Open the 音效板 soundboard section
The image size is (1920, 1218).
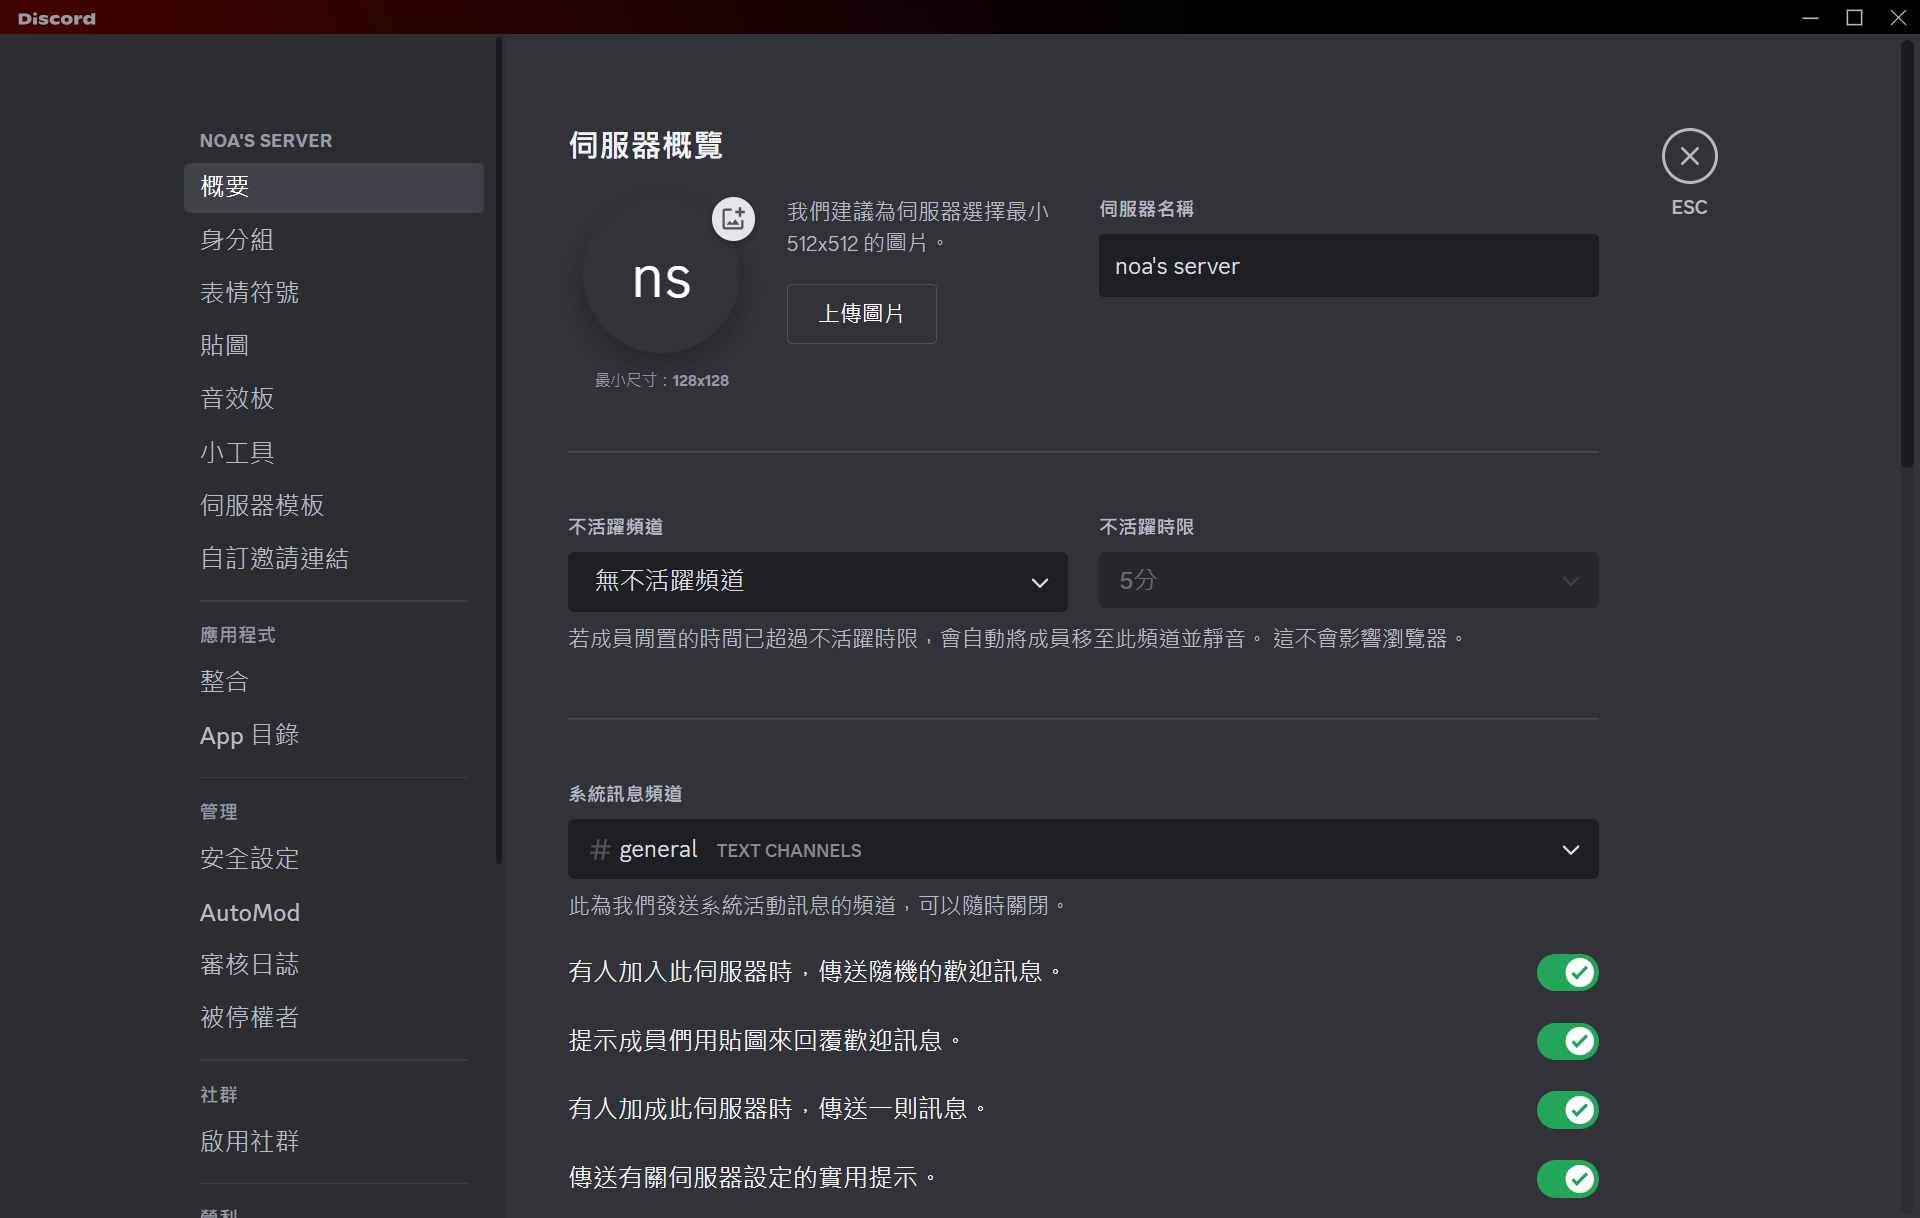tap(237, 399)
